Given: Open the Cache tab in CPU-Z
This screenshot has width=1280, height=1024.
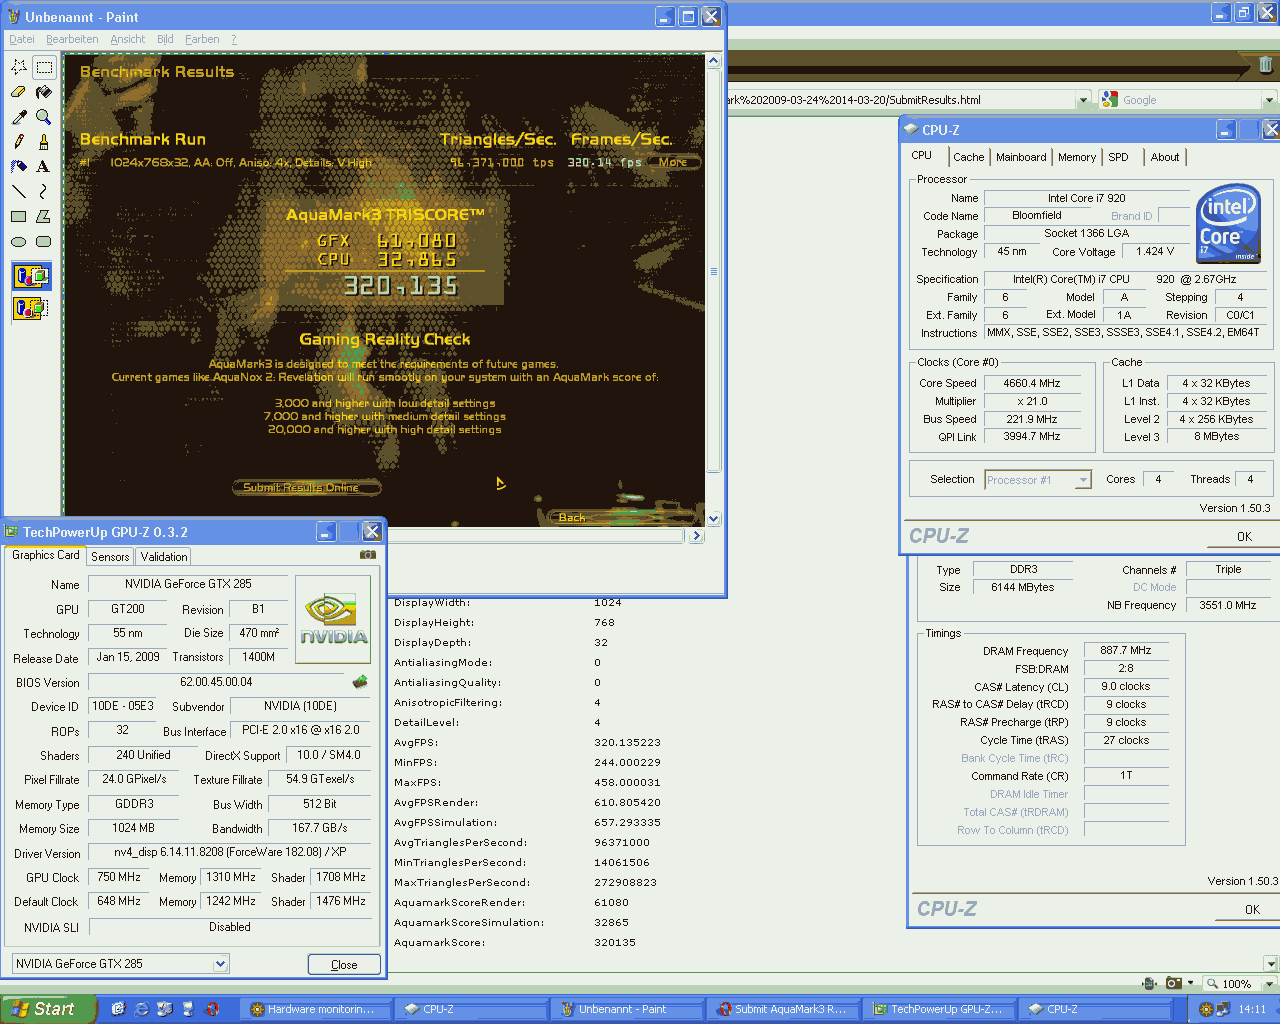Looking at the screenshot, I should tap(968, 157).
